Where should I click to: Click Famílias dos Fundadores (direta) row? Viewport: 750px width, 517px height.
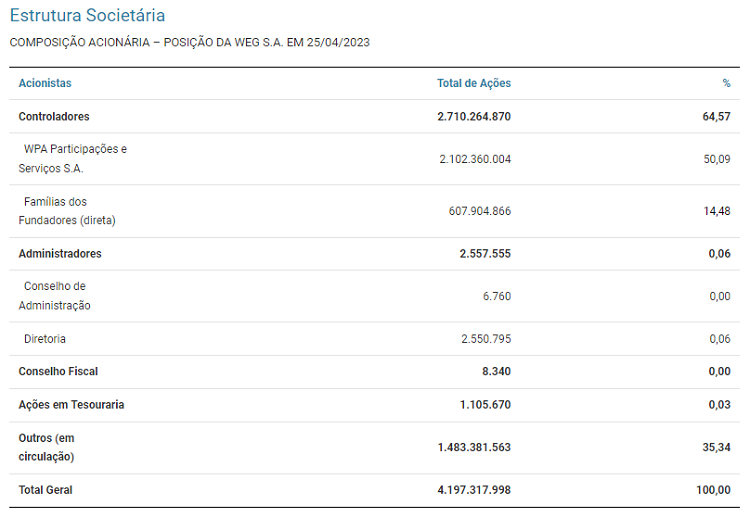66,211
